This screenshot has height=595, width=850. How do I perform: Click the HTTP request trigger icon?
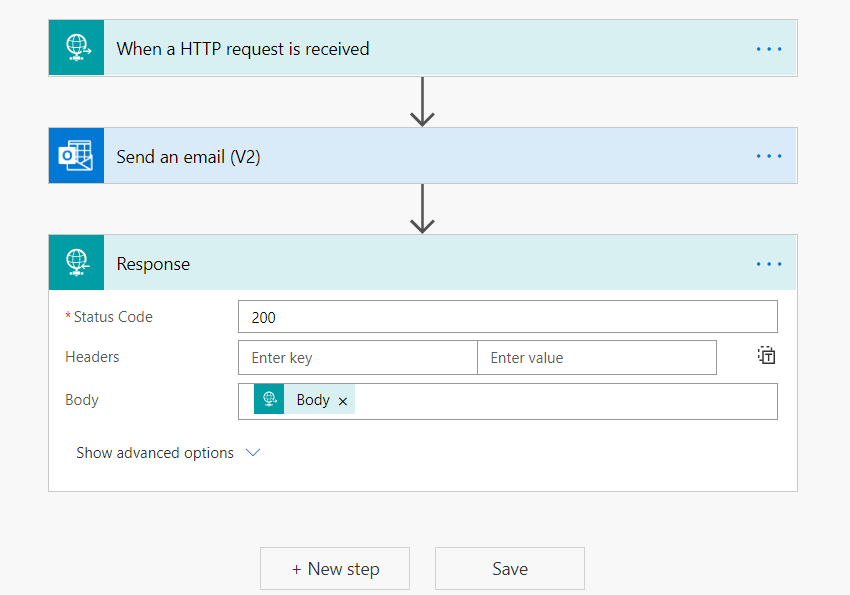coord(76,48)
